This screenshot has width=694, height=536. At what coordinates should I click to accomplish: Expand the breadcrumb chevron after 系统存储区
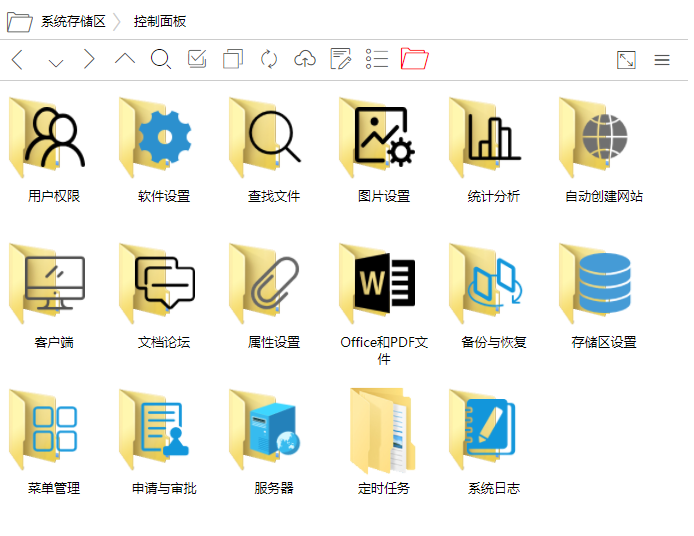pos(117,22)
